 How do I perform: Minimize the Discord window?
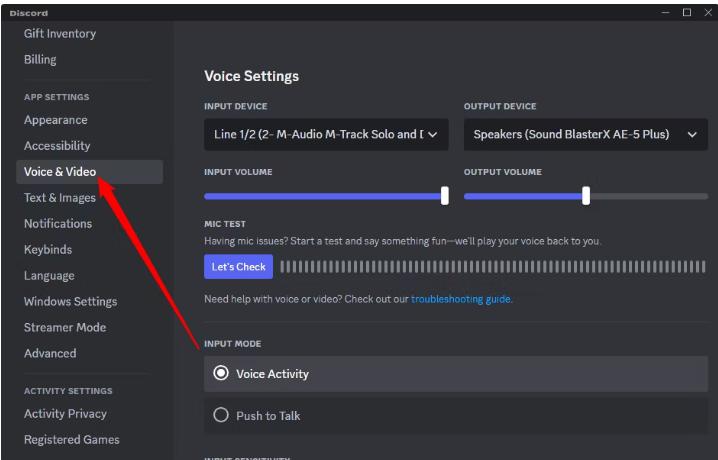coord(666,12)
